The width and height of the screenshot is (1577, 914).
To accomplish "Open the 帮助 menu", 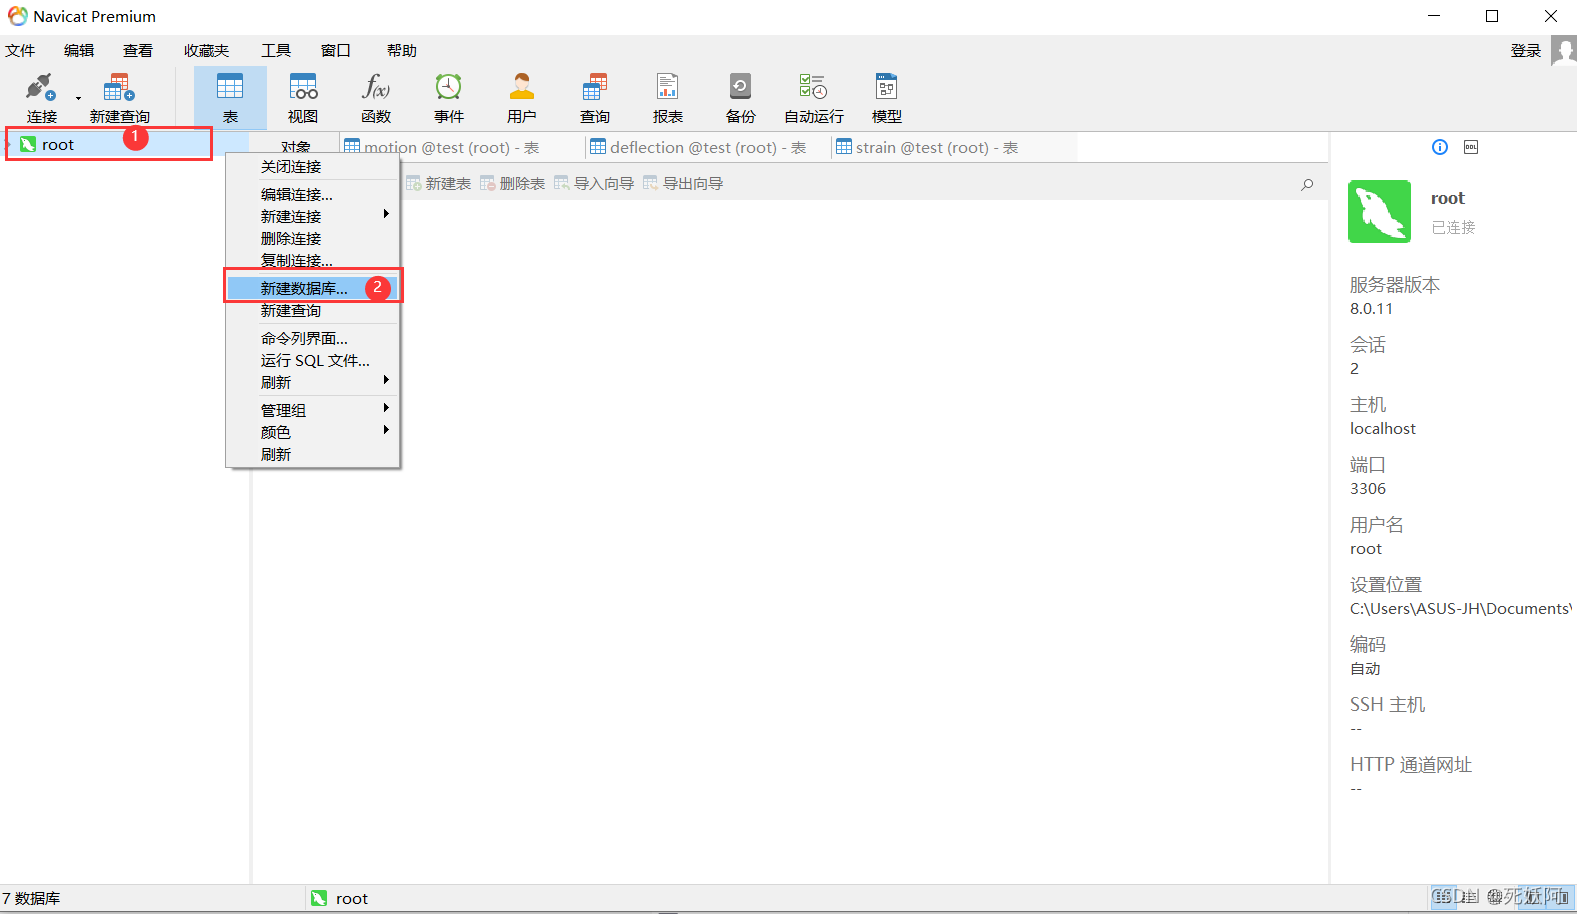I will [402, 50].
